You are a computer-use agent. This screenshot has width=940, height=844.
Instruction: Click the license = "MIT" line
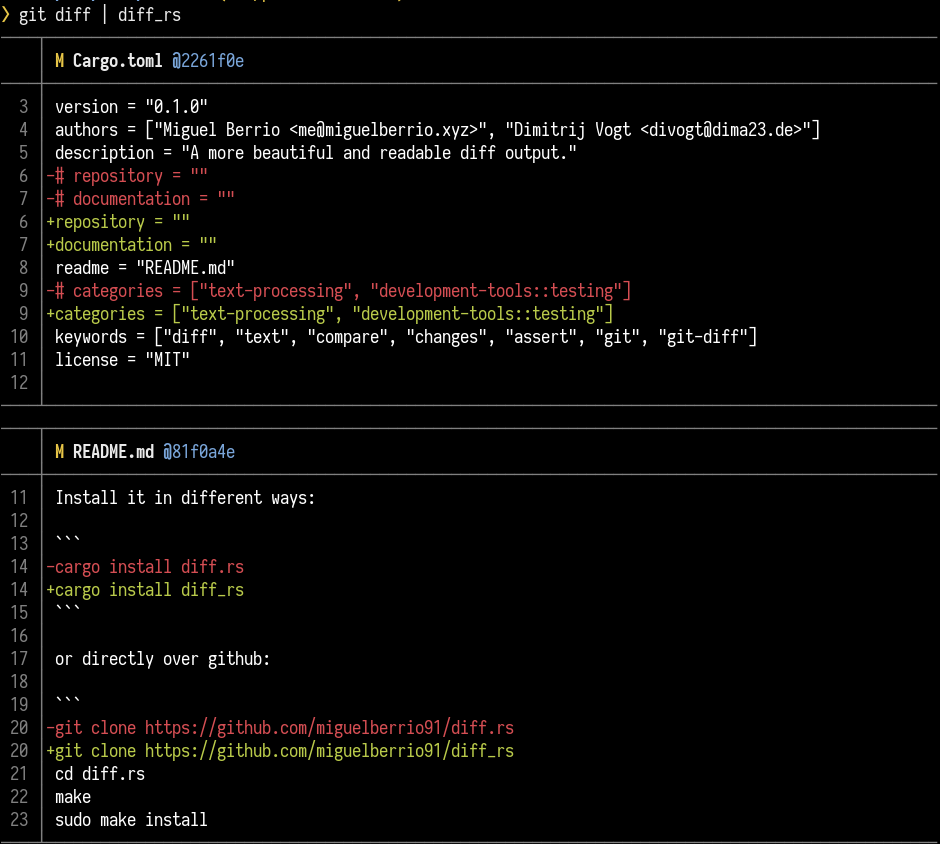click(122, 360)
